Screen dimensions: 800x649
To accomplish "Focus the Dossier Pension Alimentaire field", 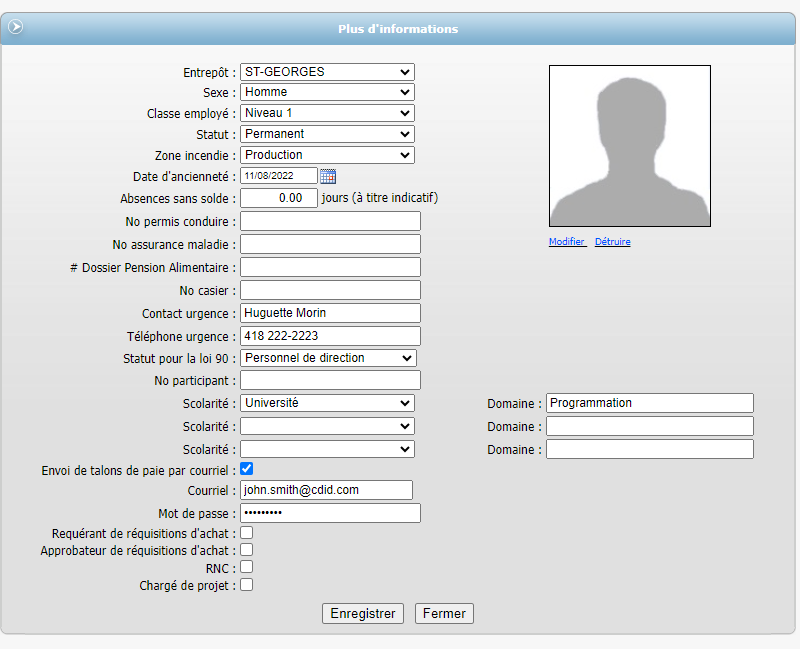I will tap(331, 267).
